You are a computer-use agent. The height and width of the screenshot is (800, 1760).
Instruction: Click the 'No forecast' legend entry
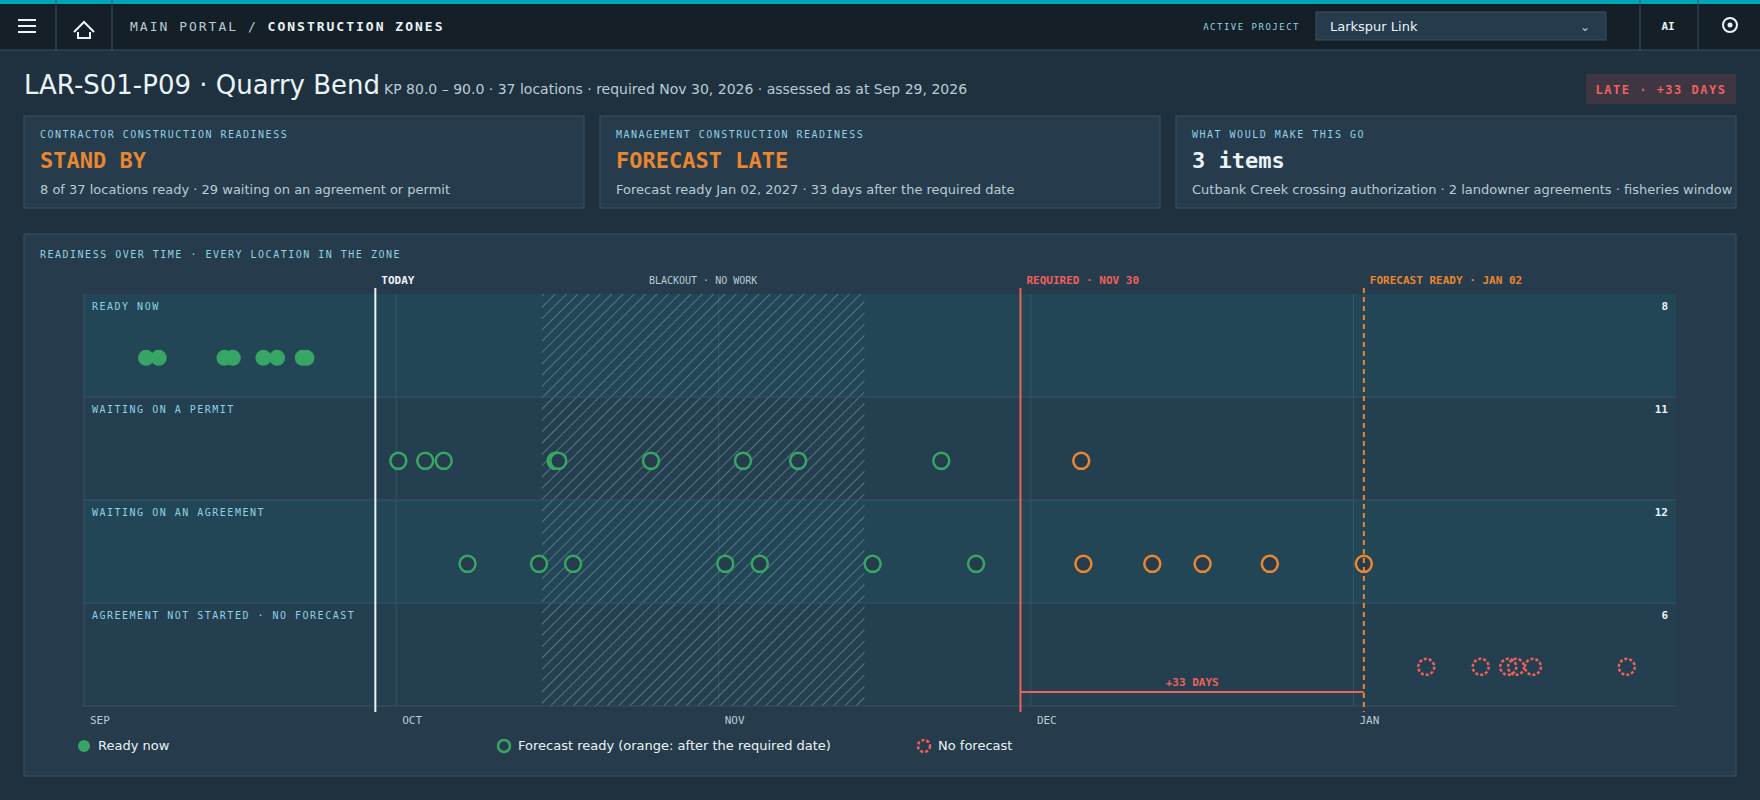click(965, 746)
